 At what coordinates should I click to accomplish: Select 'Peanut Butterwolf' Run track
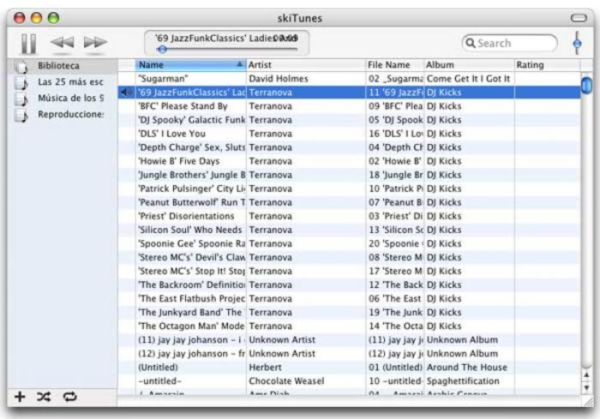click(191, 202)
